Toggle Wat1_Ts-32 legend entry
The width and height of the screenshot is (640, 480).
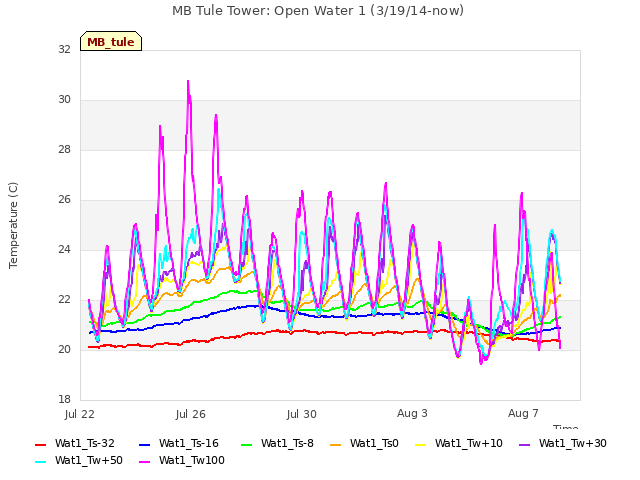75,443
